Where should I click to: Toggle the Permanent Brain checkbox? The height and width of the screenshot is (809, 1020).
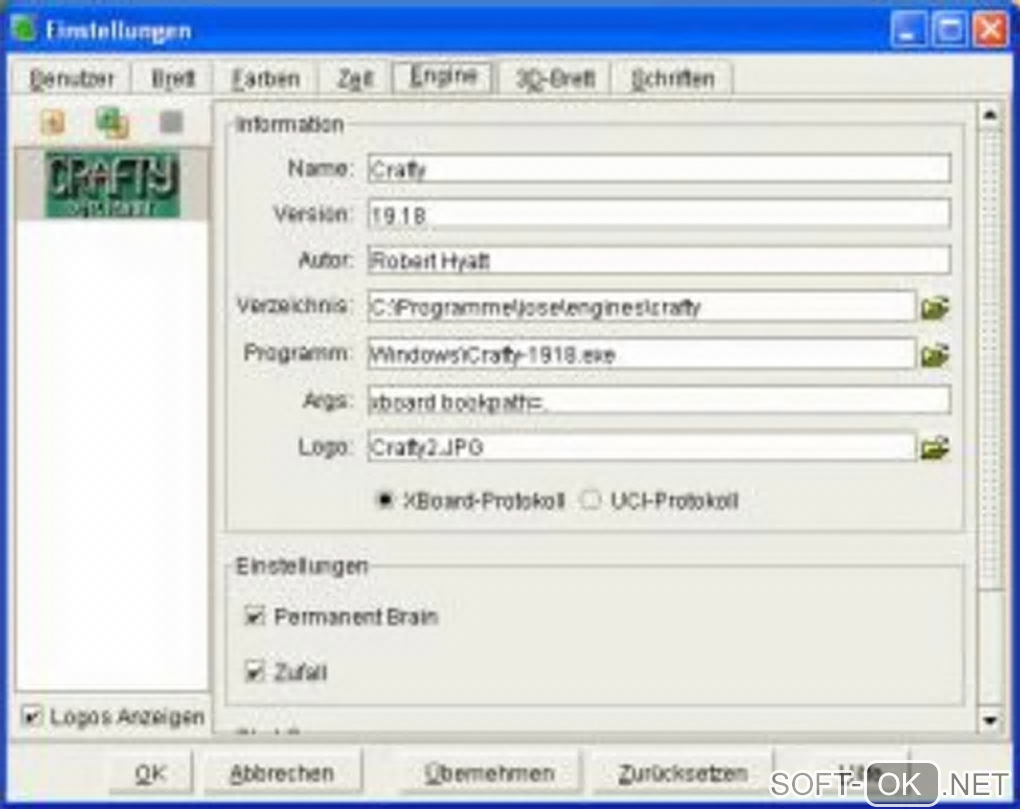point(254,615)
